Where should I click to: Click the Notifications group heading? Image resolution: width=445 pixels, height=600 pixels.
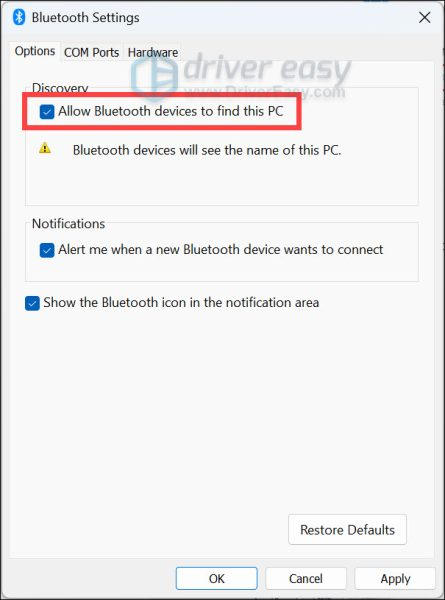coord(68,223)
